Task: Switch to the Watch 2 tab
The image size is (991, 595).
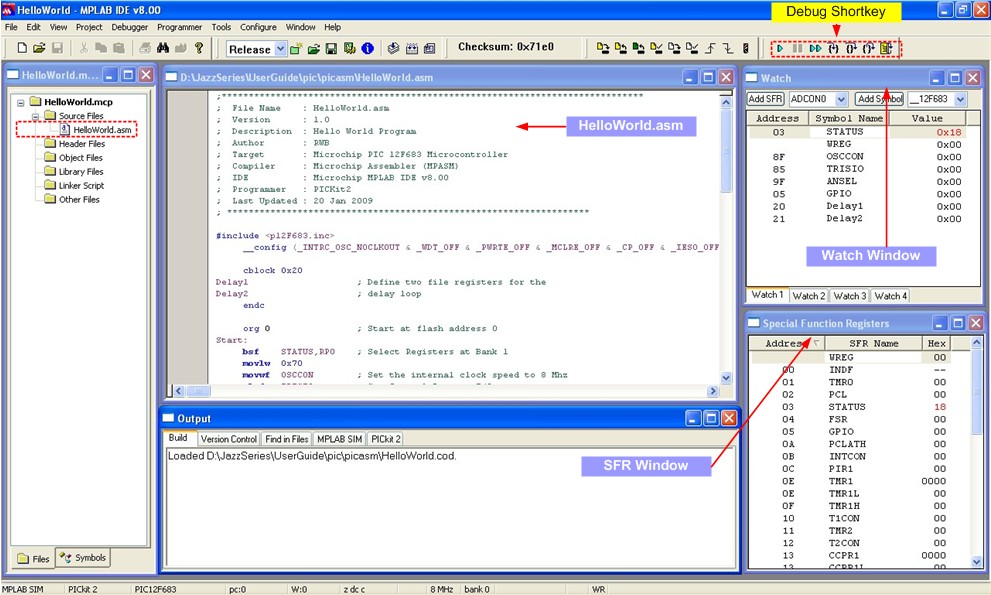Action: coord(809,295)
